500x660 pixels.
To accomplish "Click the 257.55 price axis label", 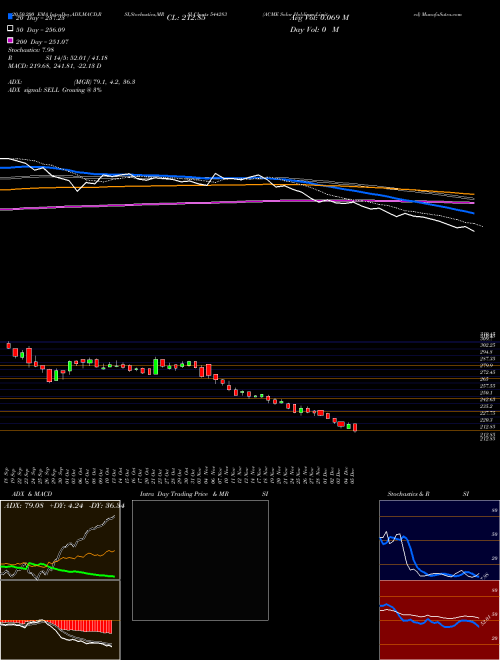I will 488,386.
